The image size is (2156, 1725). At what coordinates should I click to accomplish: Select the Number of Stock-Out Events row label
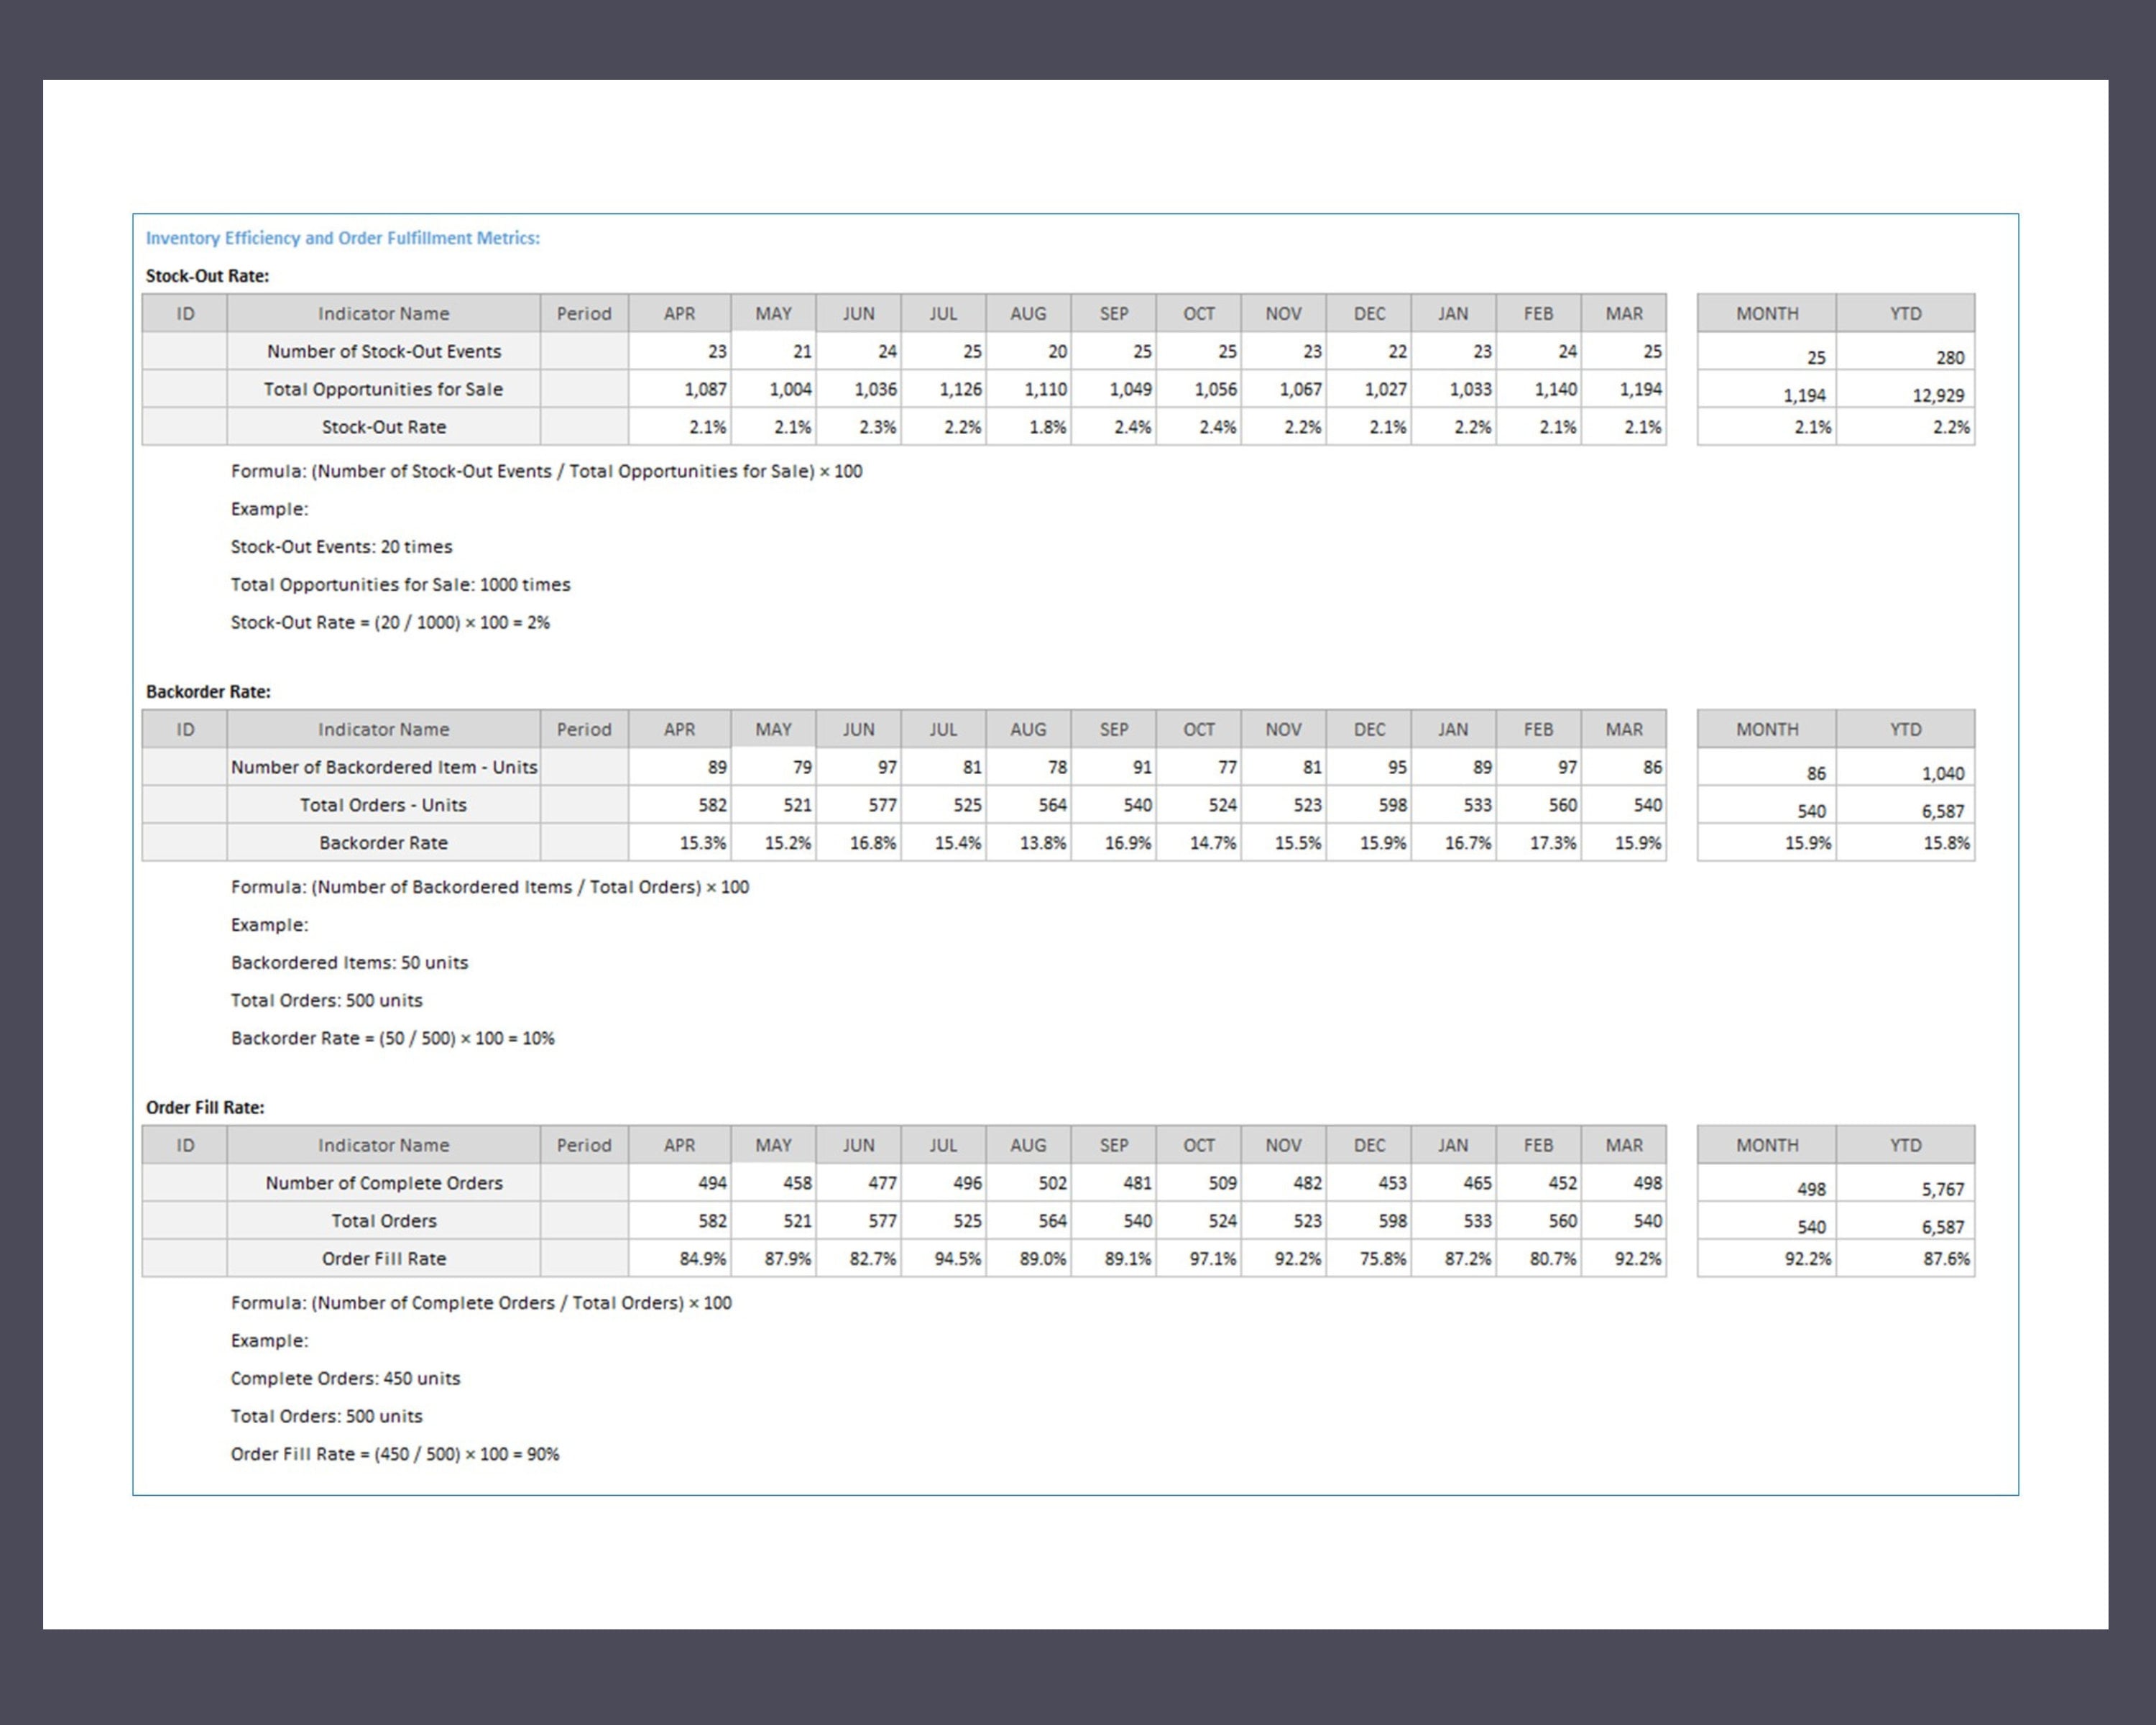384,351
